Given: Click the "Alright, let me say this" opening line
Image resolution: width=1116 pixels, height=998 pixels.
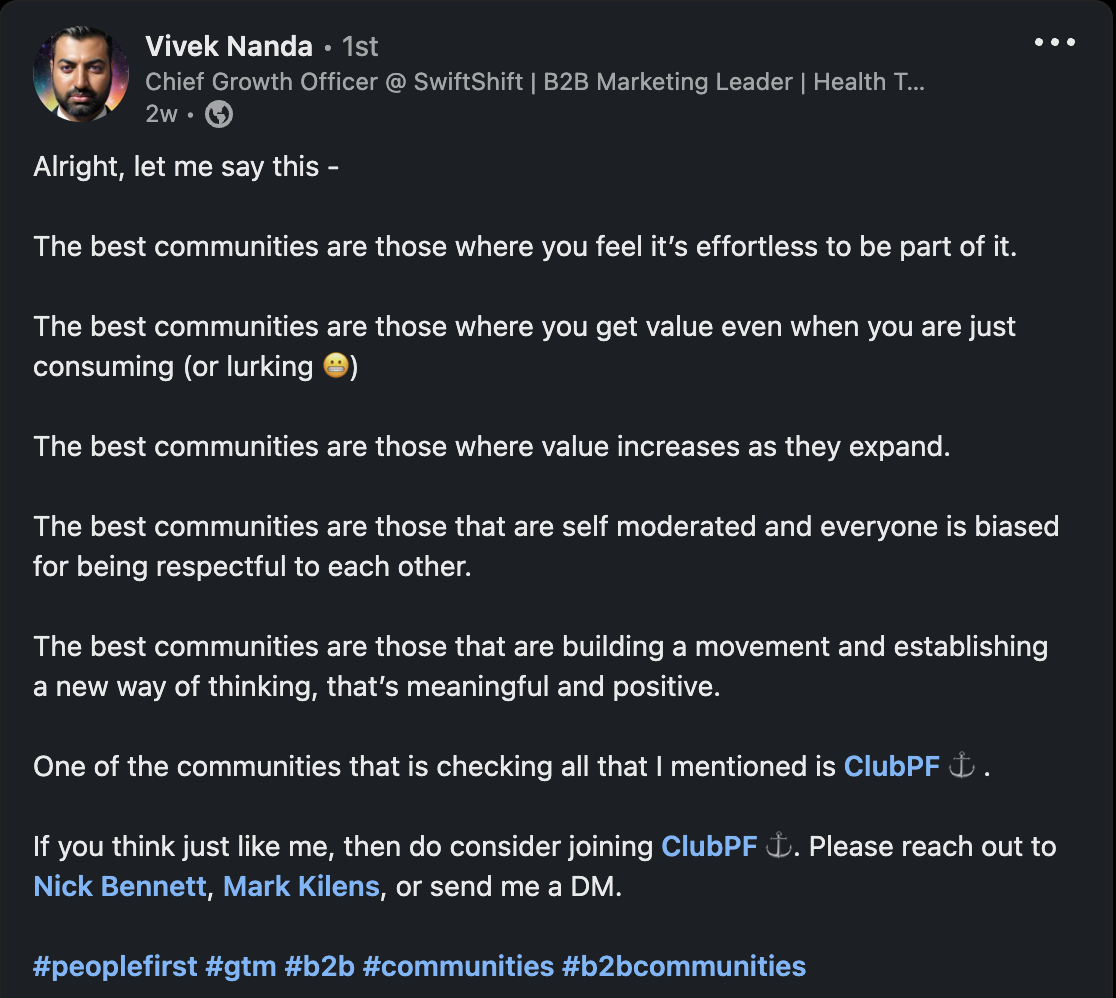Looking at the screenshot, I should (x=186, y=167).
